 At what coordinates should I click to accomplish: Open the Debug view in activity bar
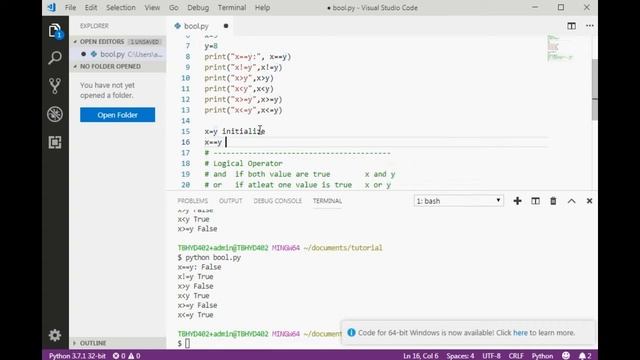point(55,114)
